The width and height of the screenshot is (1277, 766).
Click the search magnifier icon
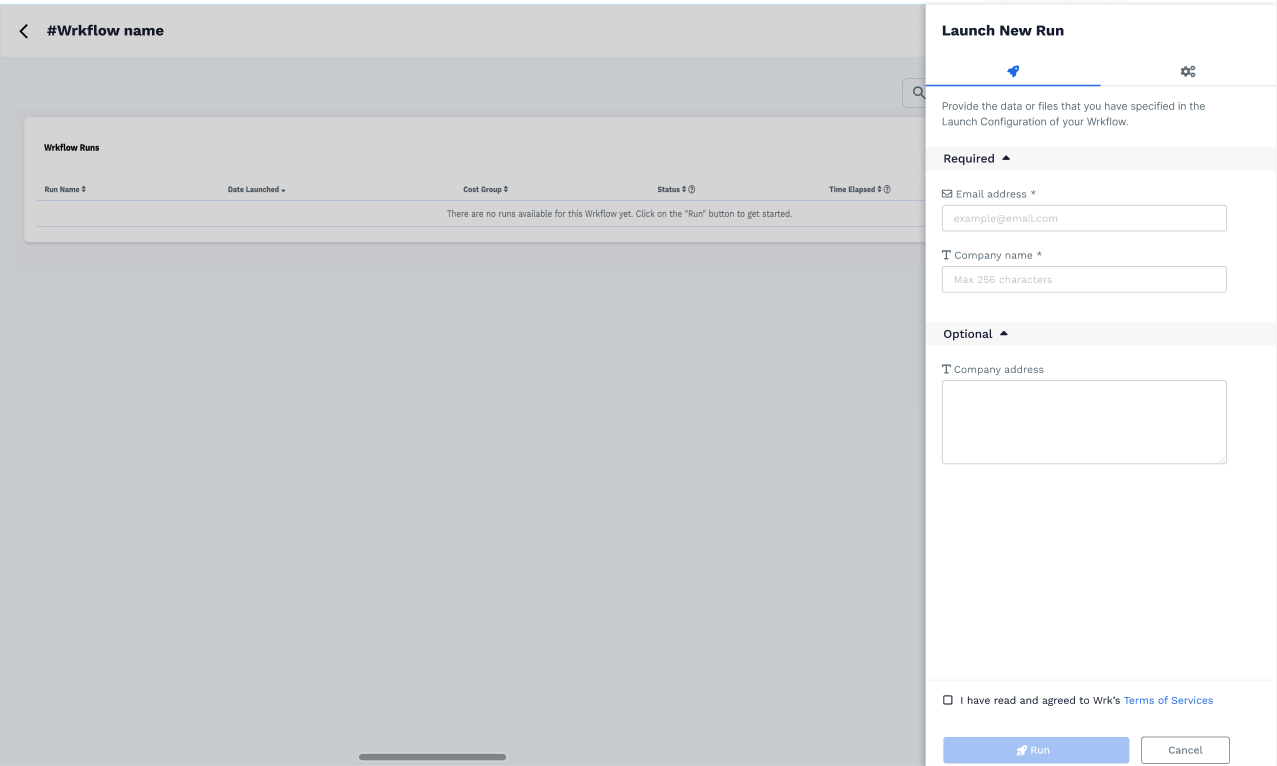click(916, 93)
